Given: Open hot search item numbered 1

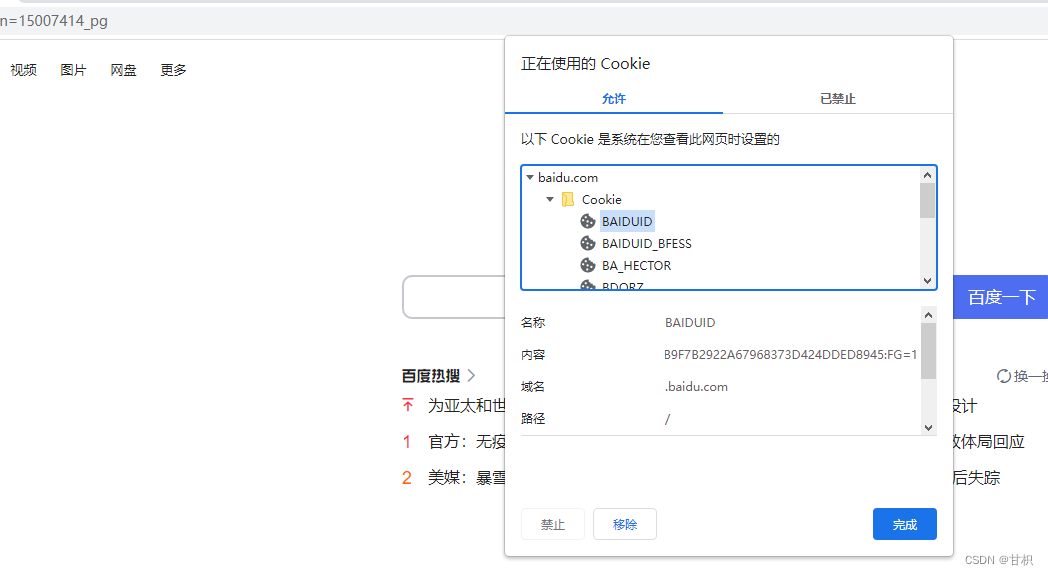Looking at the screenshot, I should click(x=467, y=441).
